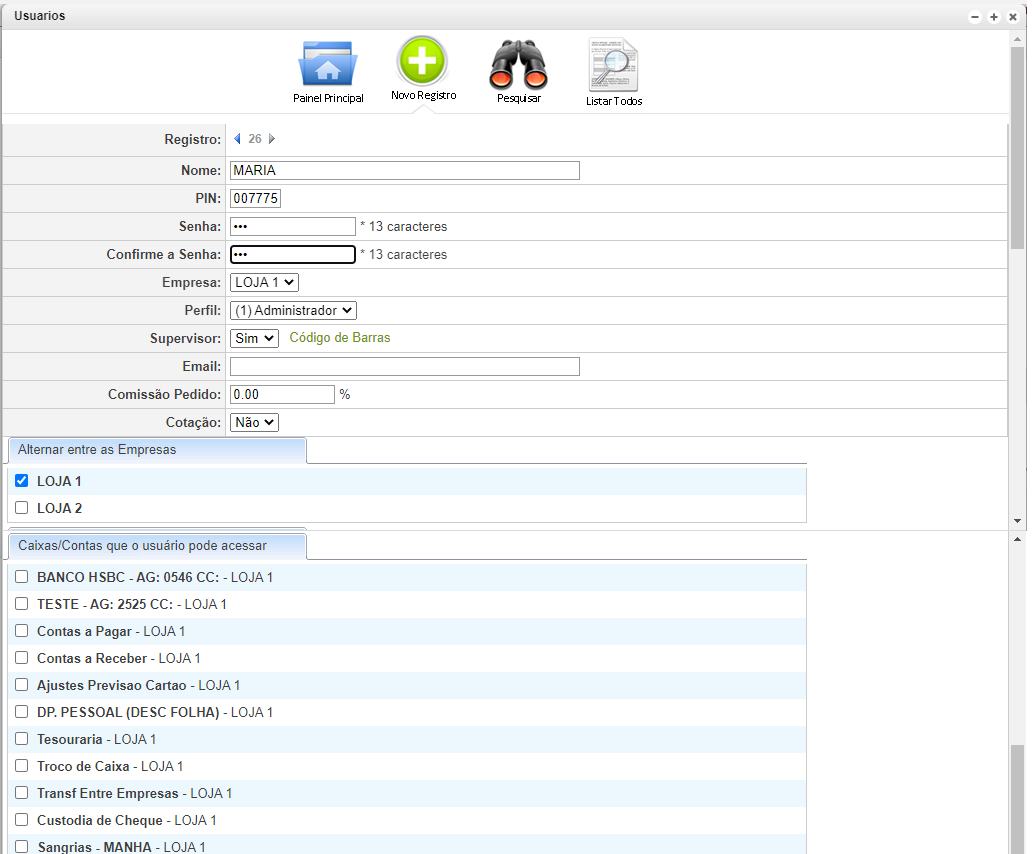The width and height of the screenshot is (1032, 854).
Task: Click the Código de Barras link
Action: click(340, 338)
